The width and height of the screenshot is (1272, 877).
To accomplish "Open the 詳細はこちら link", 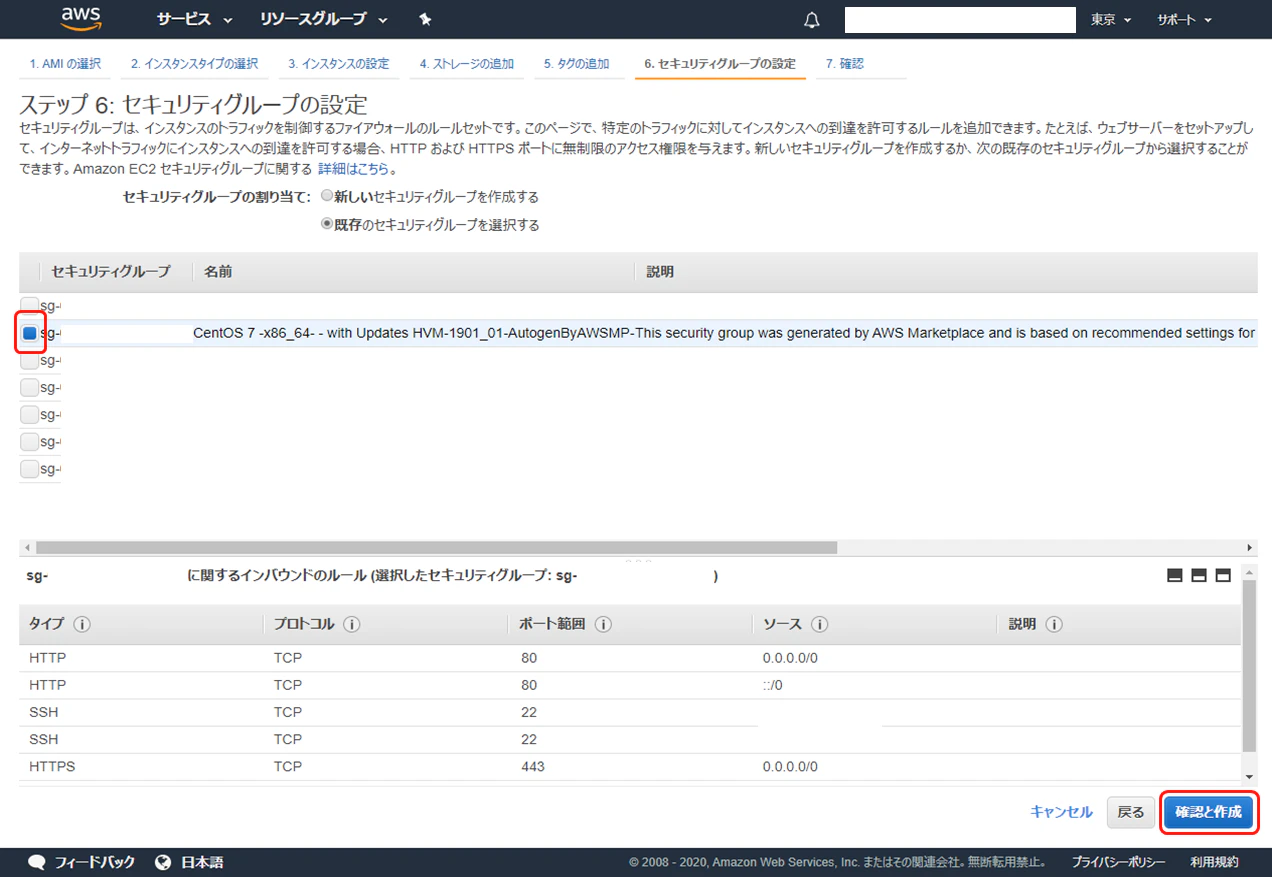I will 354,169.
